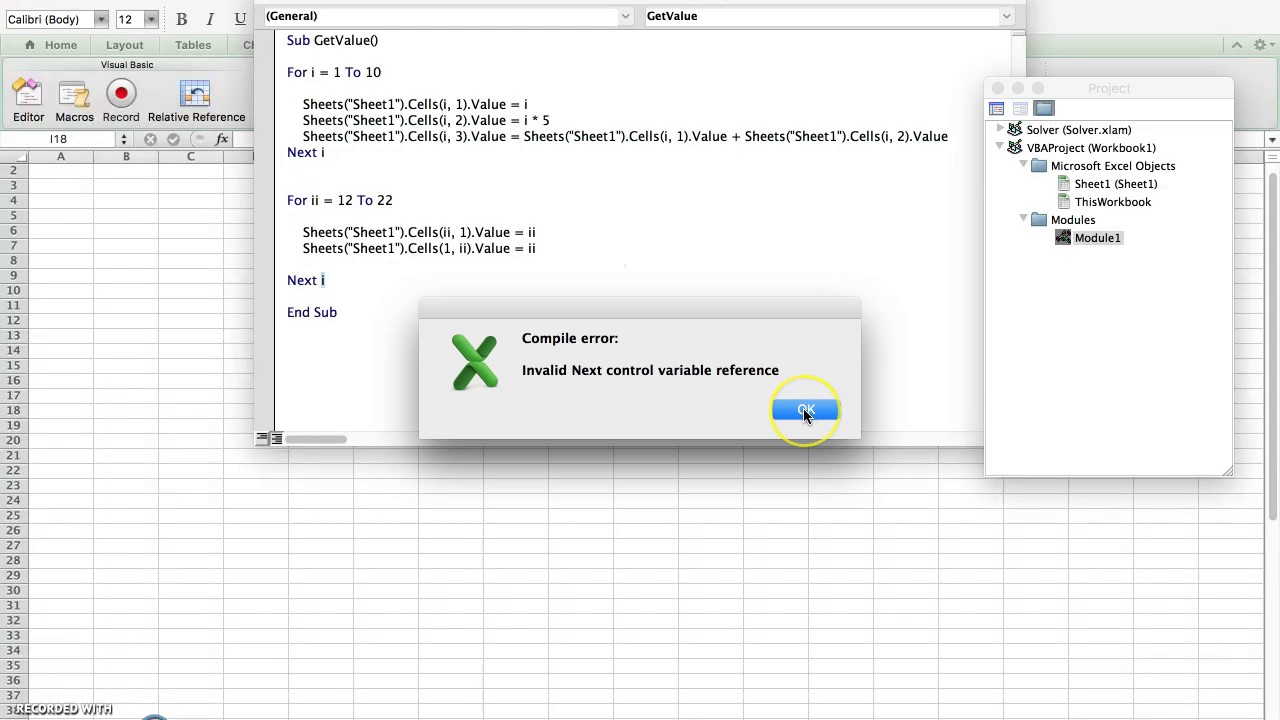Click the 'For i = 1 To 10' line
This screenshot has width=1280, height=720.
coord(334,72)
